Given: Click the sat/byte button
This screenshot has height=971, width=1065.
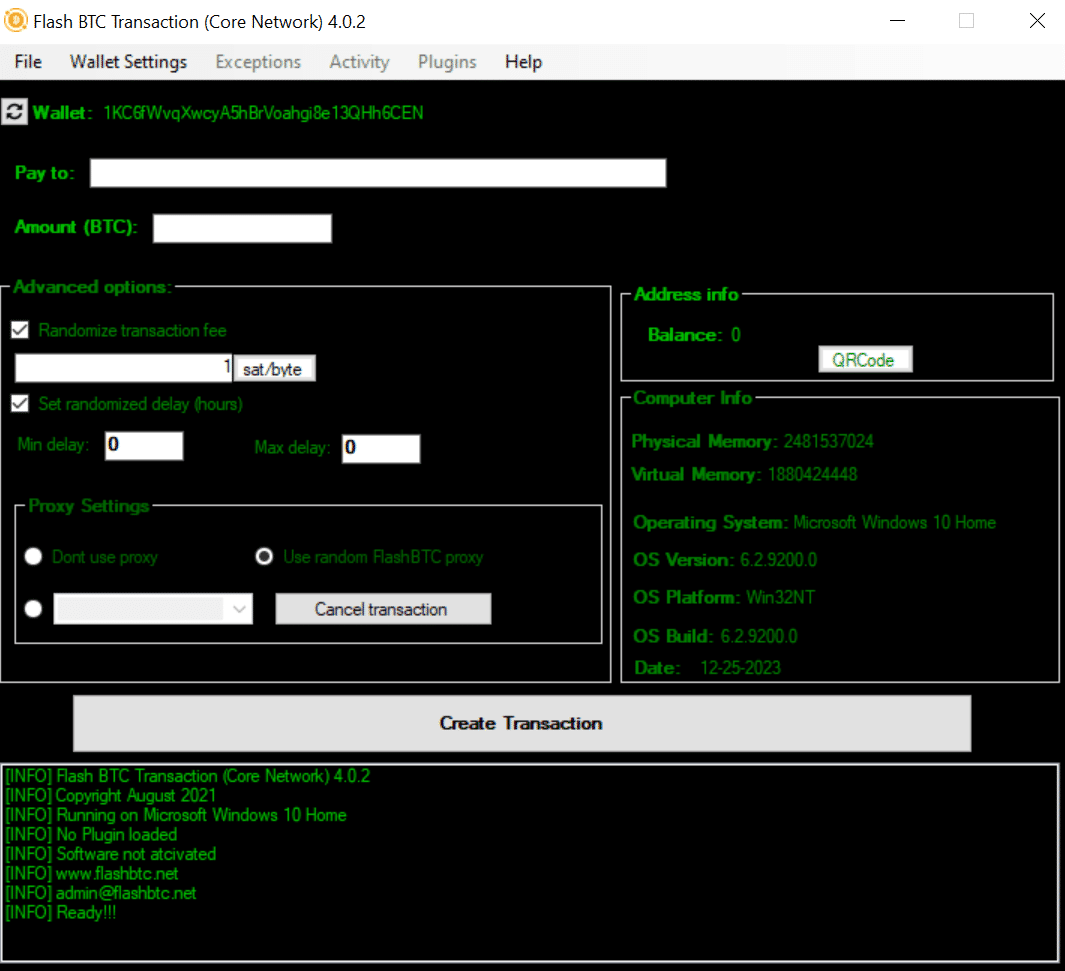Looking at the screenshot, I should (274, 369).
